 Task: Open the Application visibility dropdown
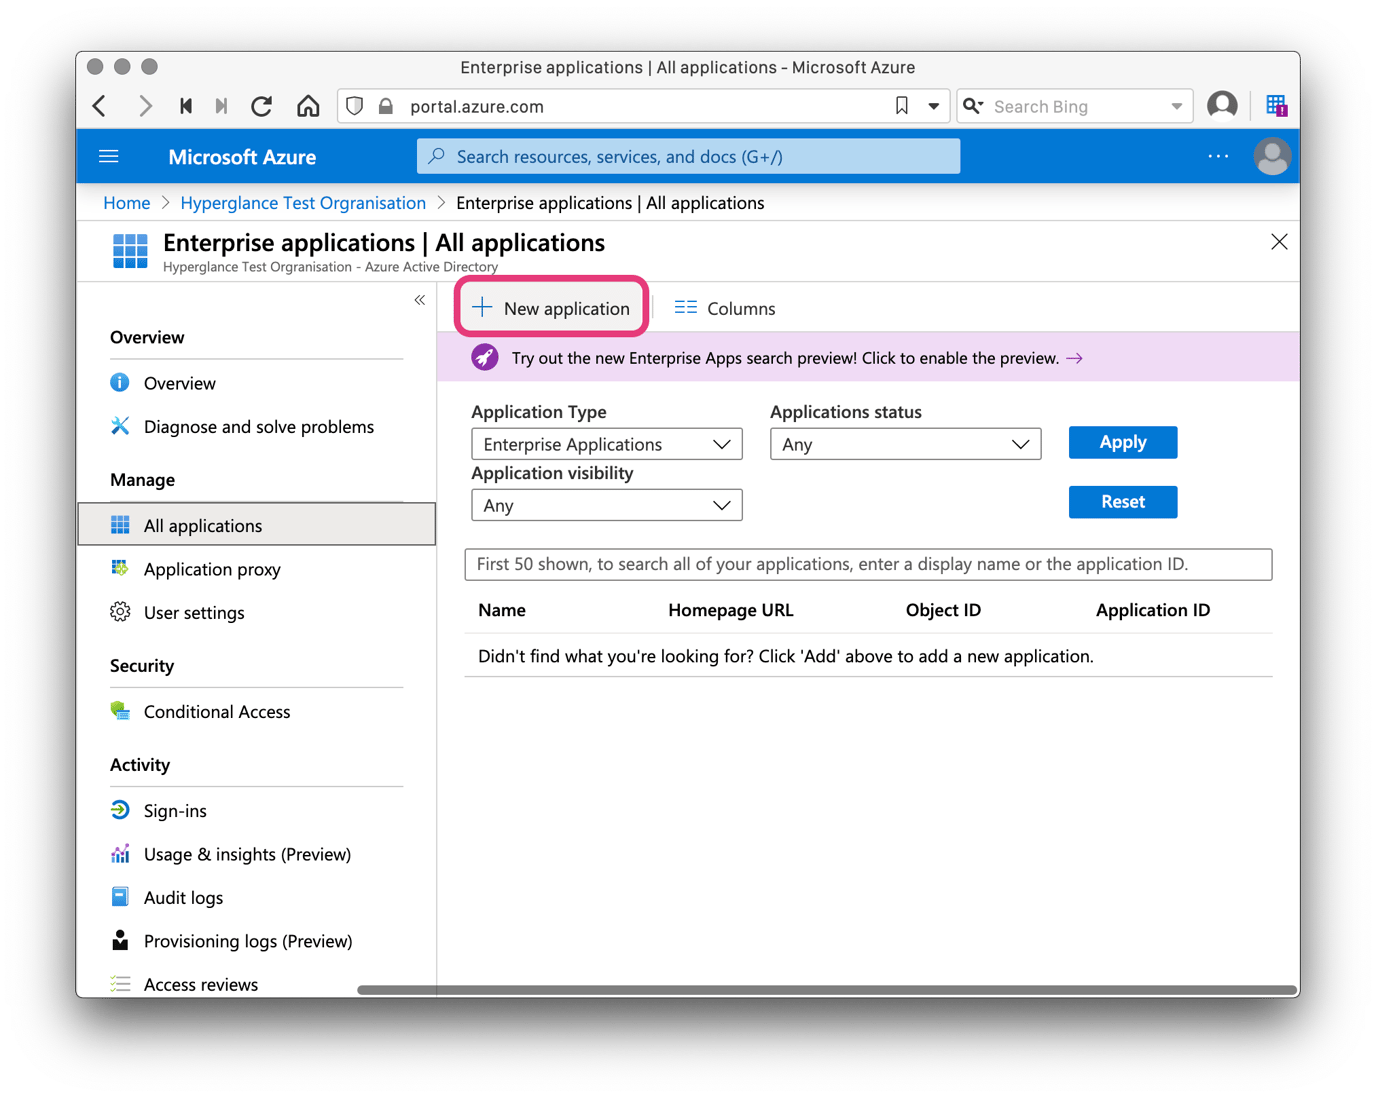coord(606,505)
